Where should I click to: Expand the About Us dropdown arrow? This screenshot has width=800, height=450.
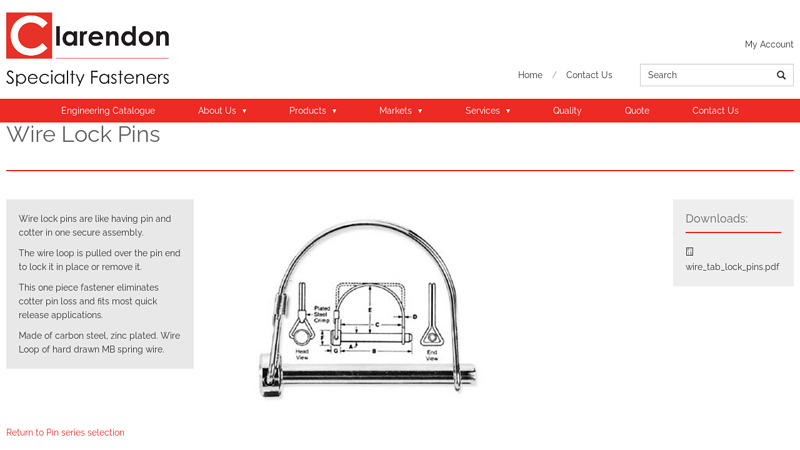click(x=244, y=111)
